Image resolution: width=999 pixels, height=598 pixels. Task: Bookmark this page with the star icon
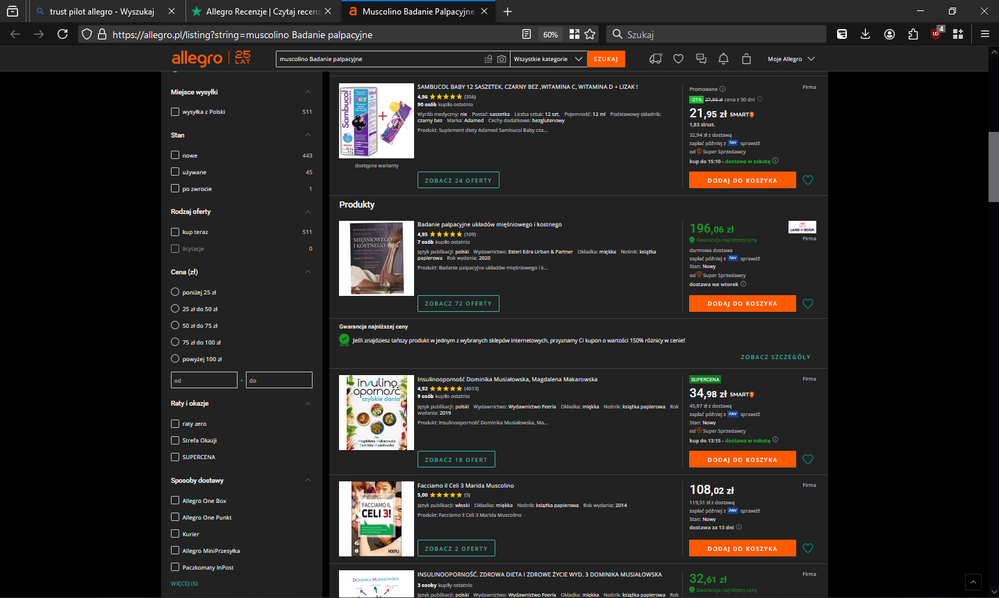coord(590,34)
